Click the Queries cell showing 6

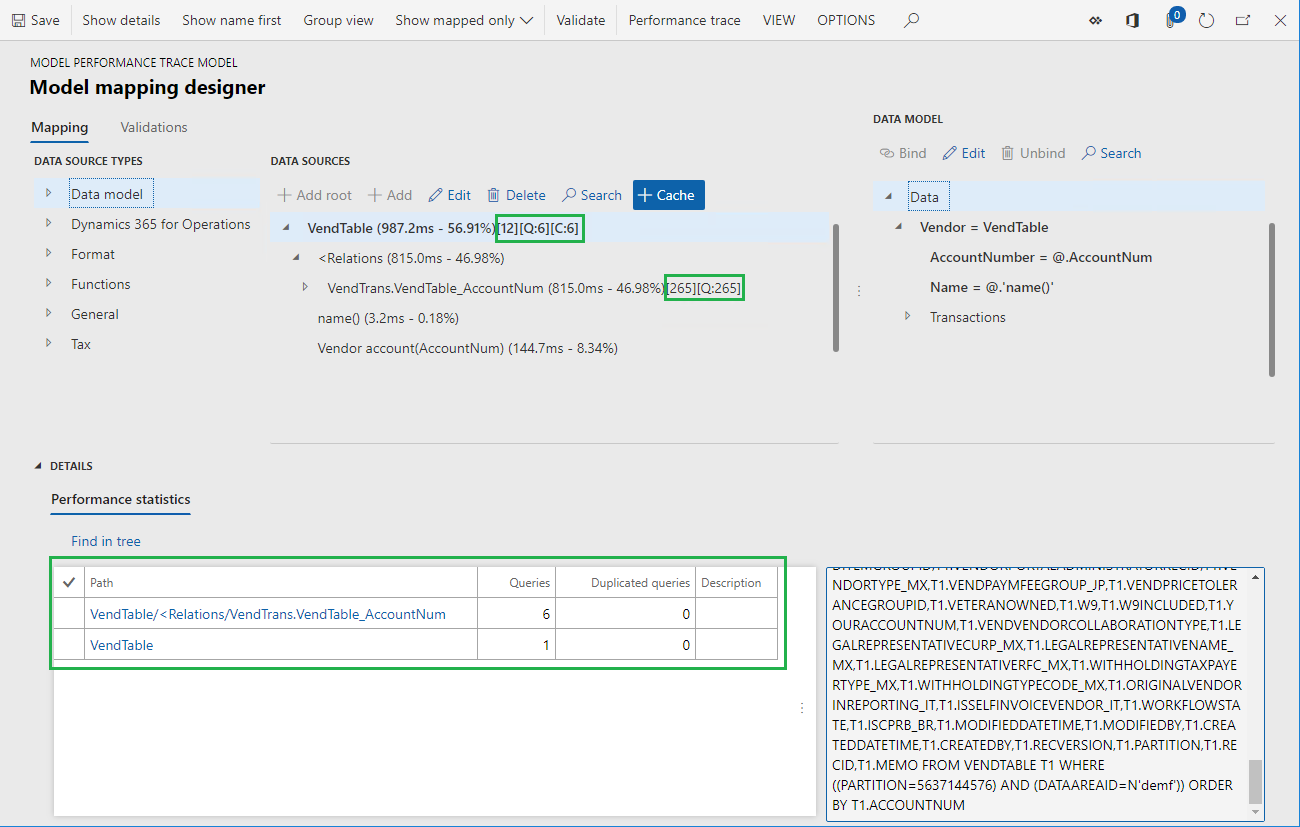click(517, 614)
